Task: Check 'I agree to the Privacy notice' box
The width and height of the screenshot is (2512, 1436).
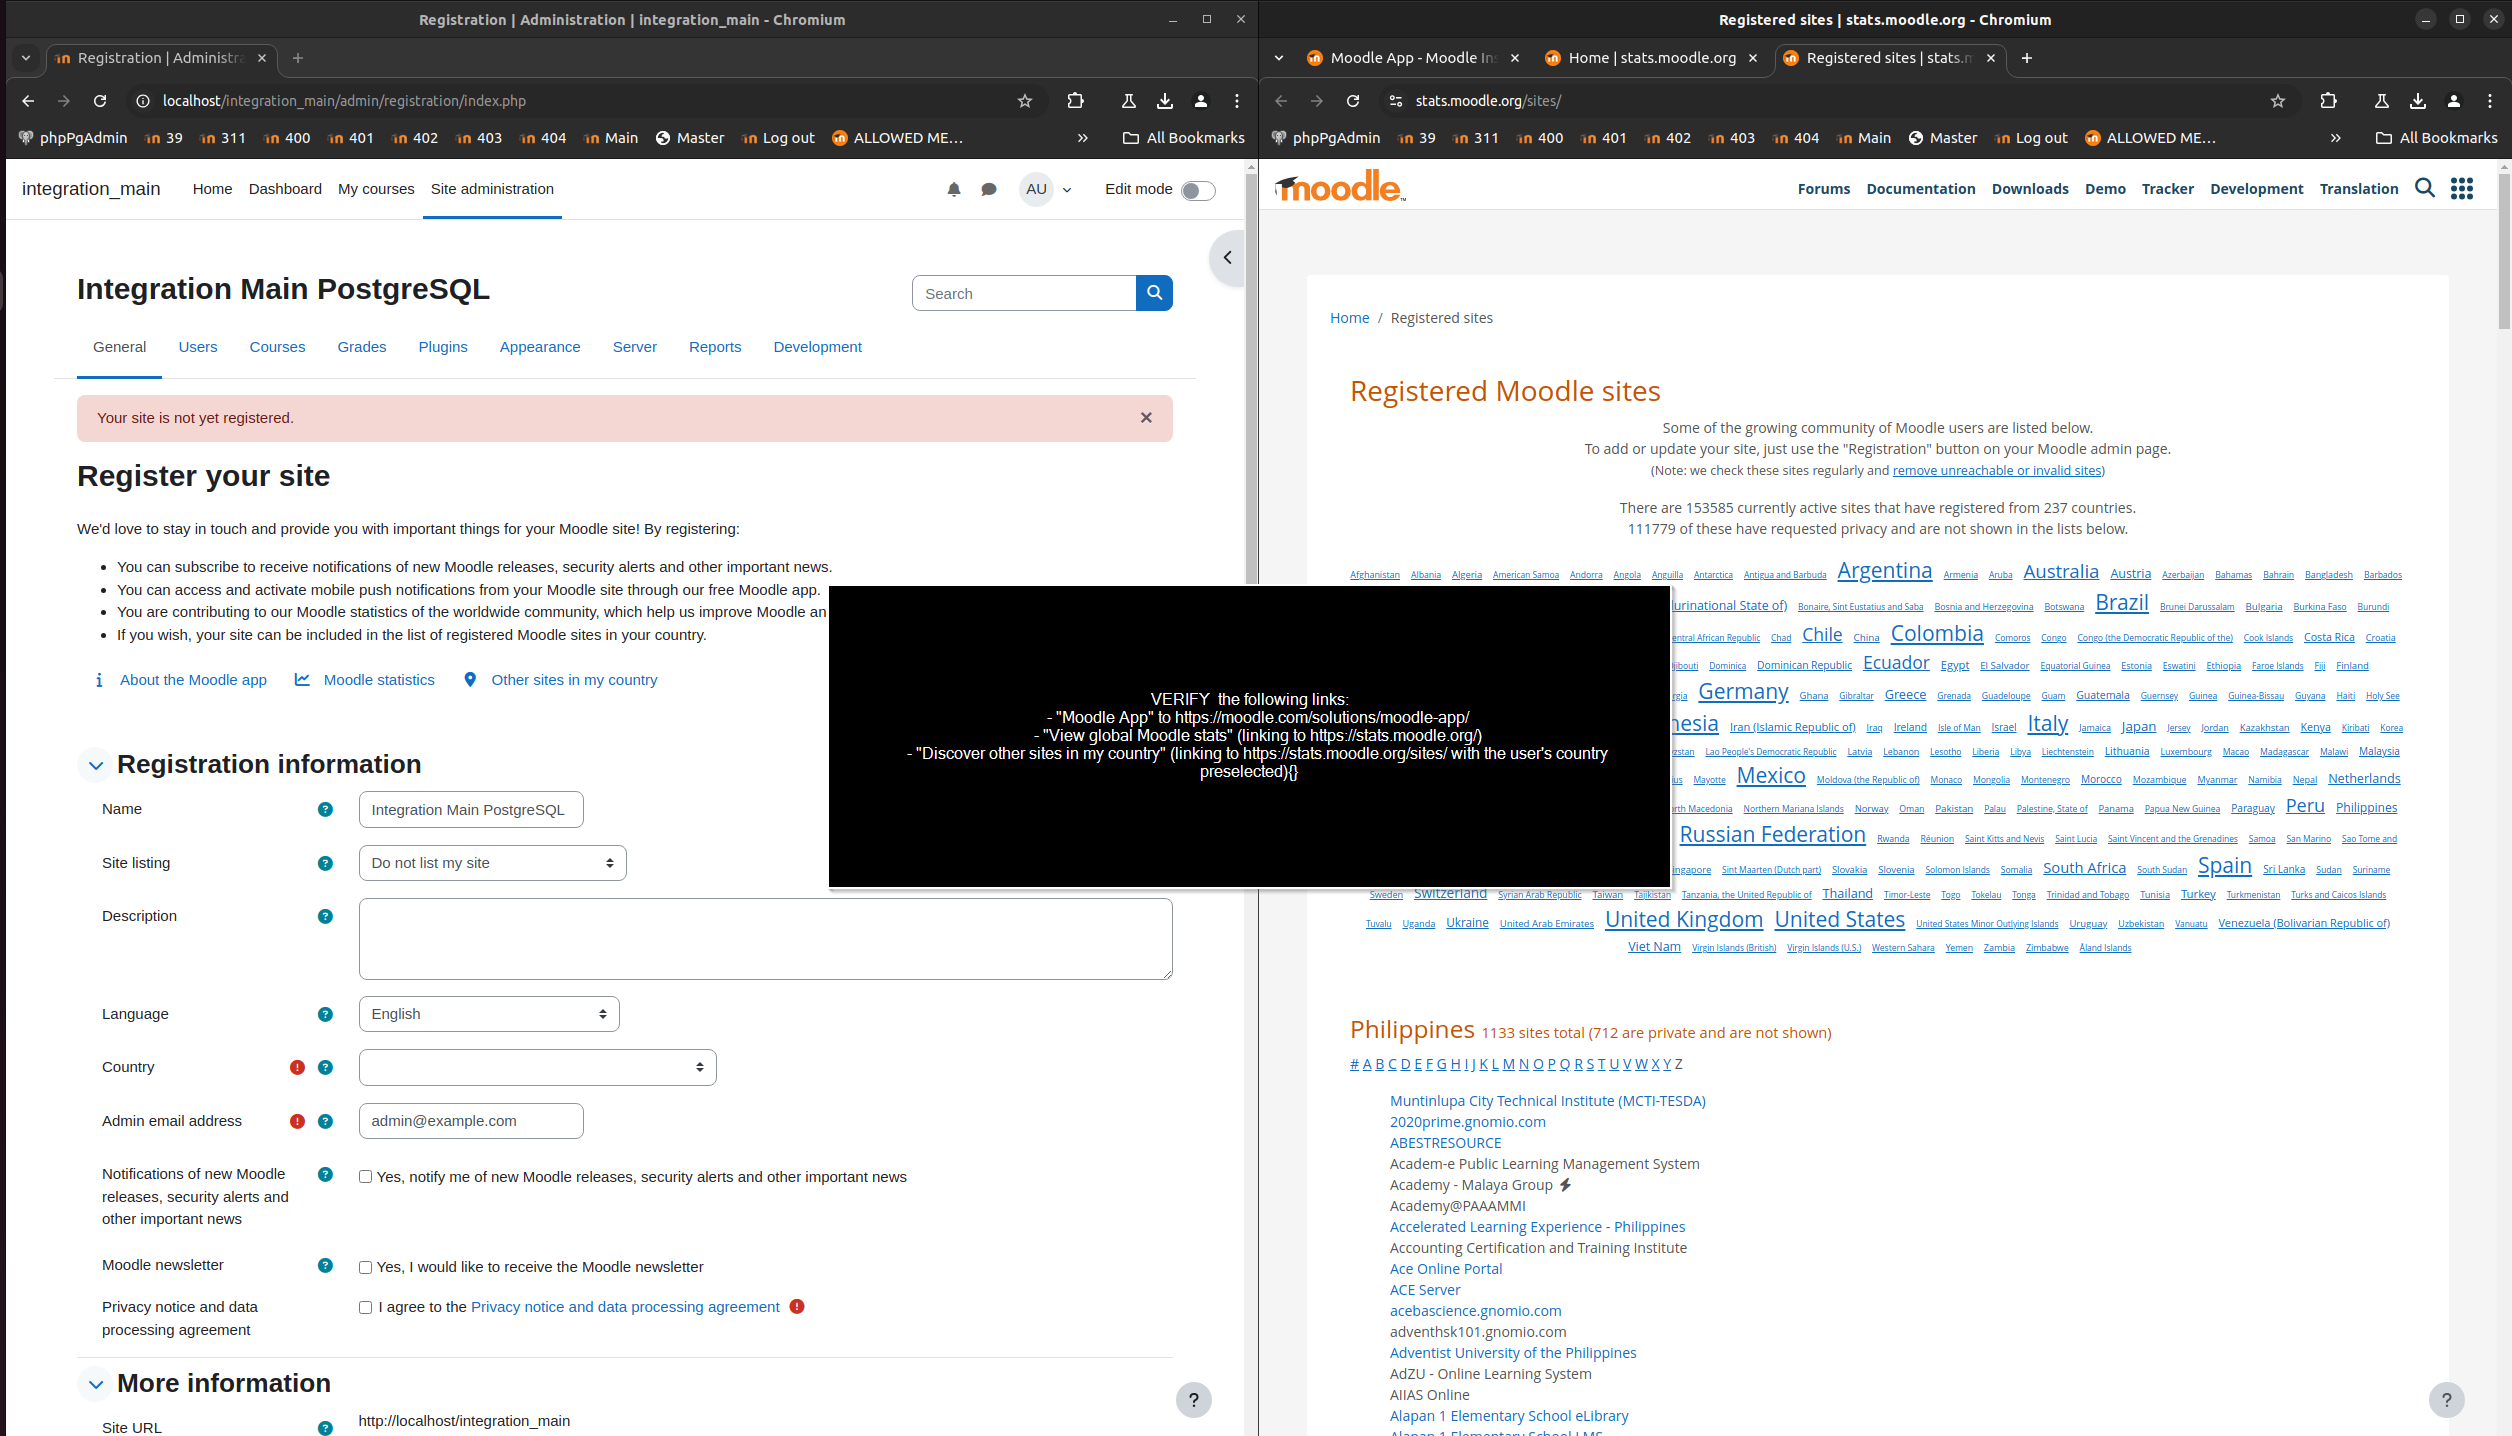Action: click(365, 1307)
